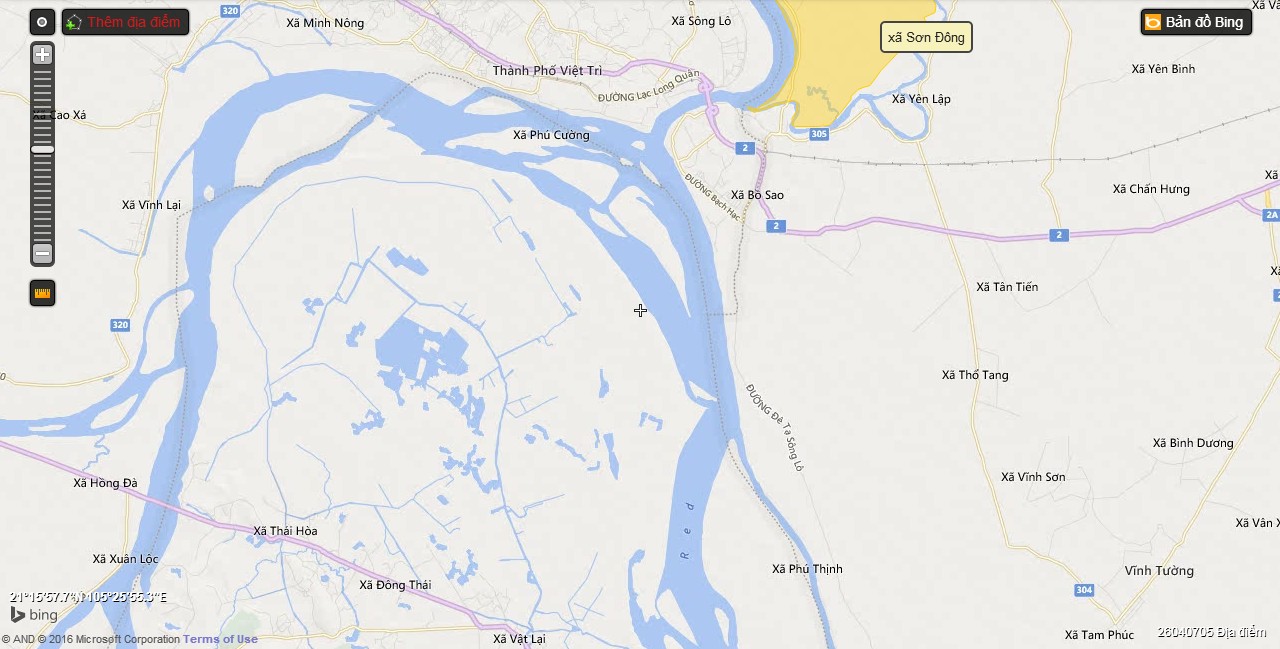
Task: Open the ruler measurement tool
Action: point(42,293)
